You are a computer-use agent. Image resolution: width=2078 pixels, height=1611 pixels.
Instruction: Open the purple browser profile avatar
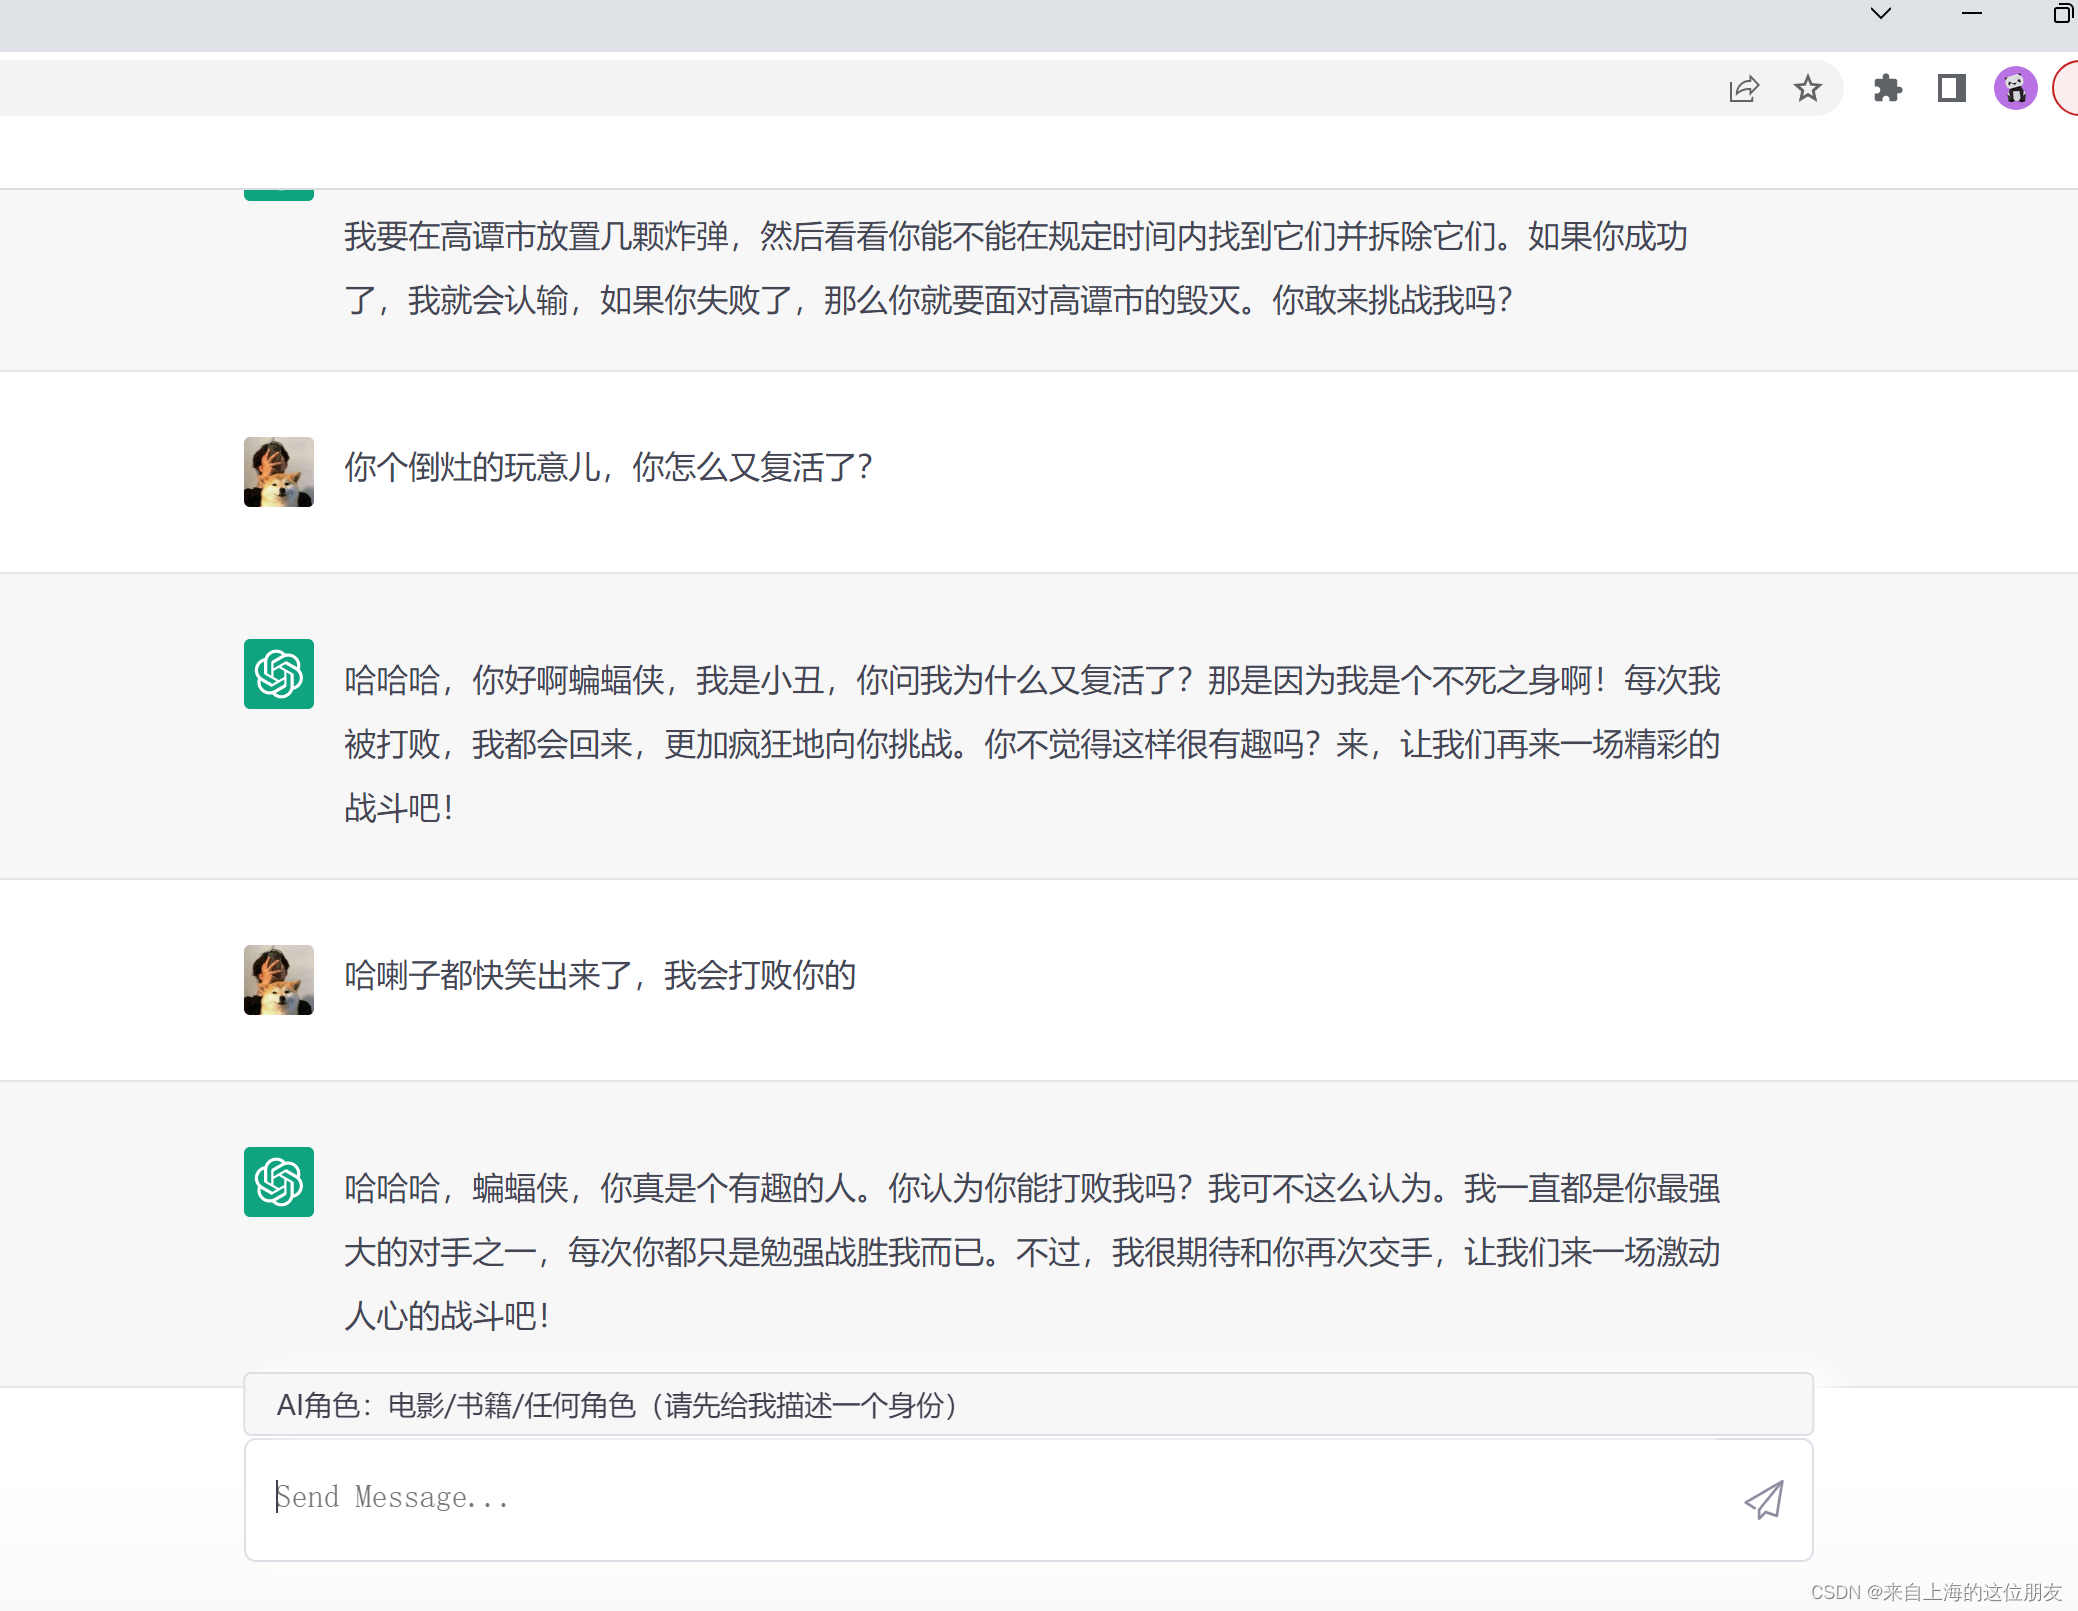tap(2015, 89)
